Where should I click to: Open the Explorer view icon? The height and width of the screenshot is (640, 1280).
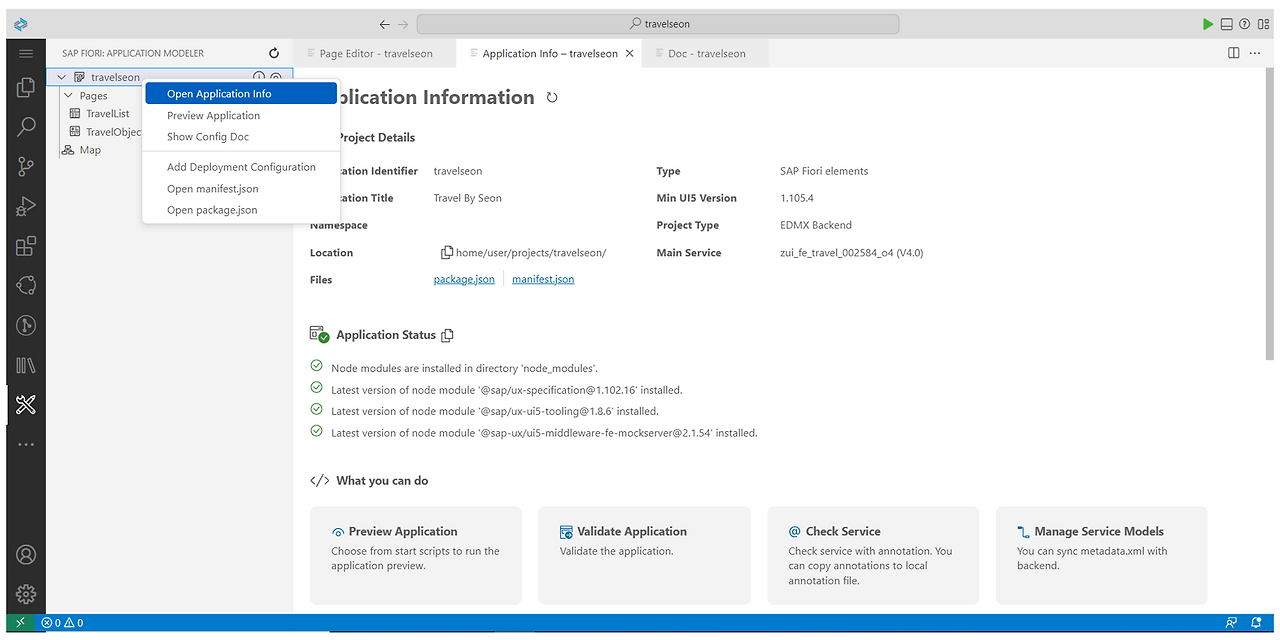pos(26,88)
